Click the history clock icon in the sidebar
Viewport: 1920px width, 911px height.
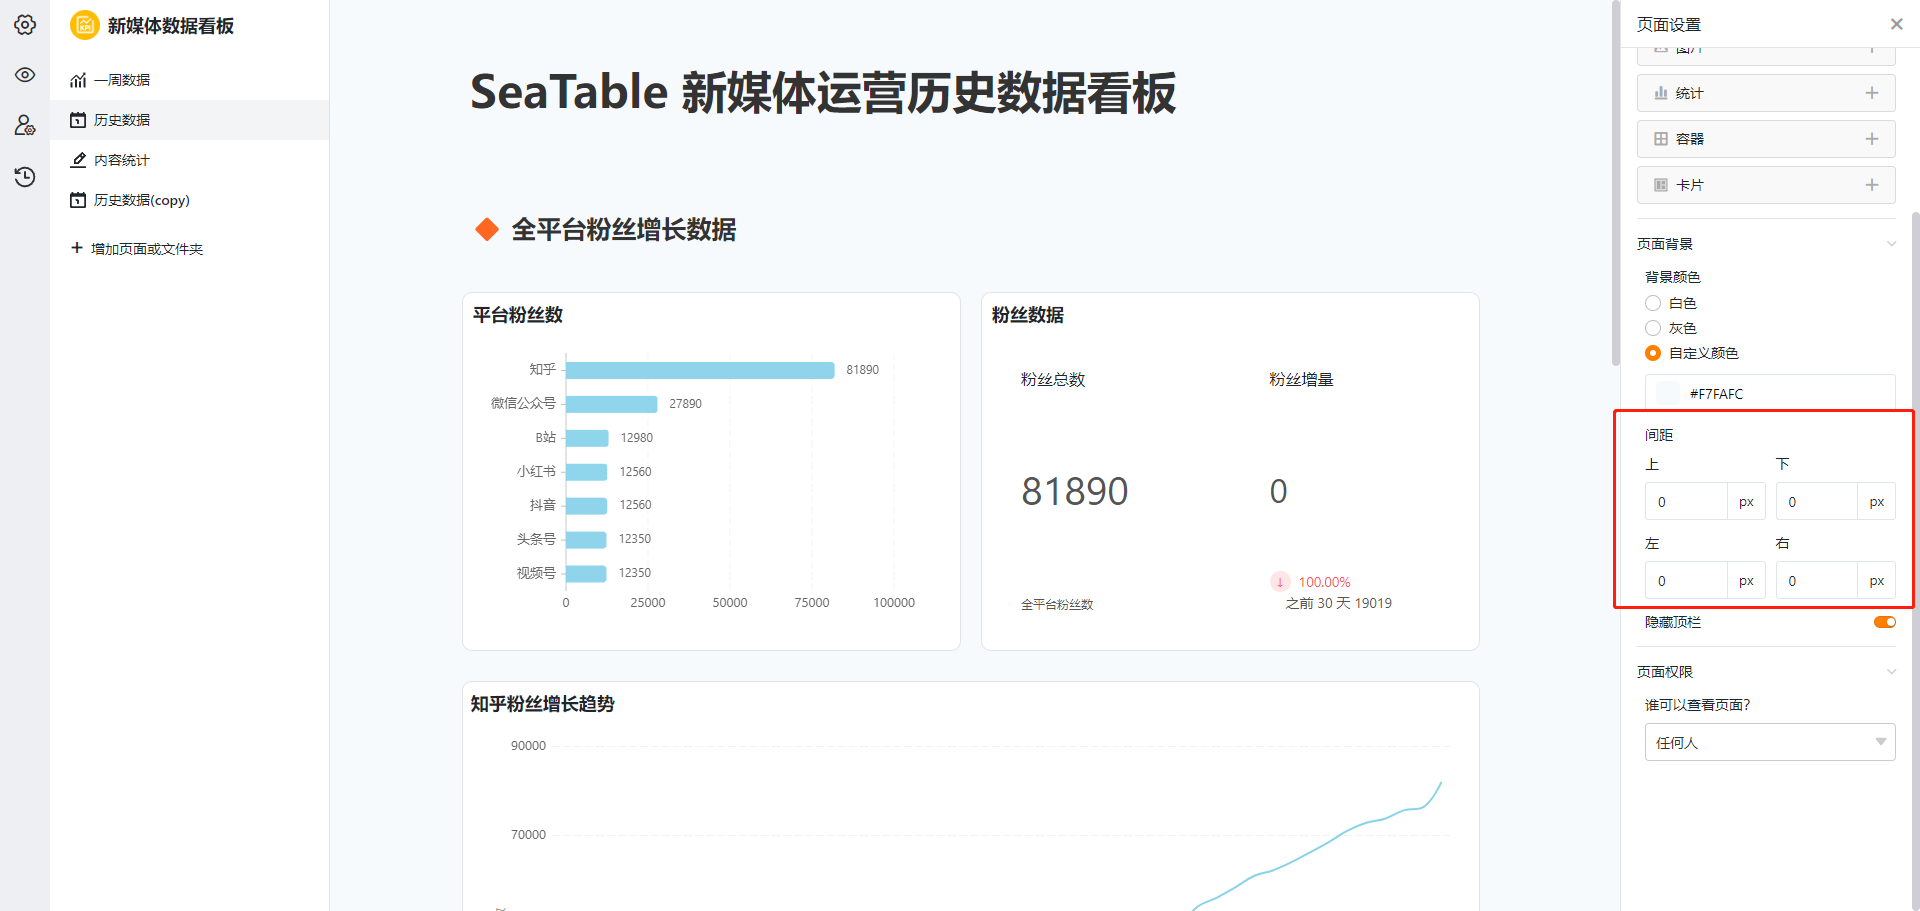click(25, 177)
